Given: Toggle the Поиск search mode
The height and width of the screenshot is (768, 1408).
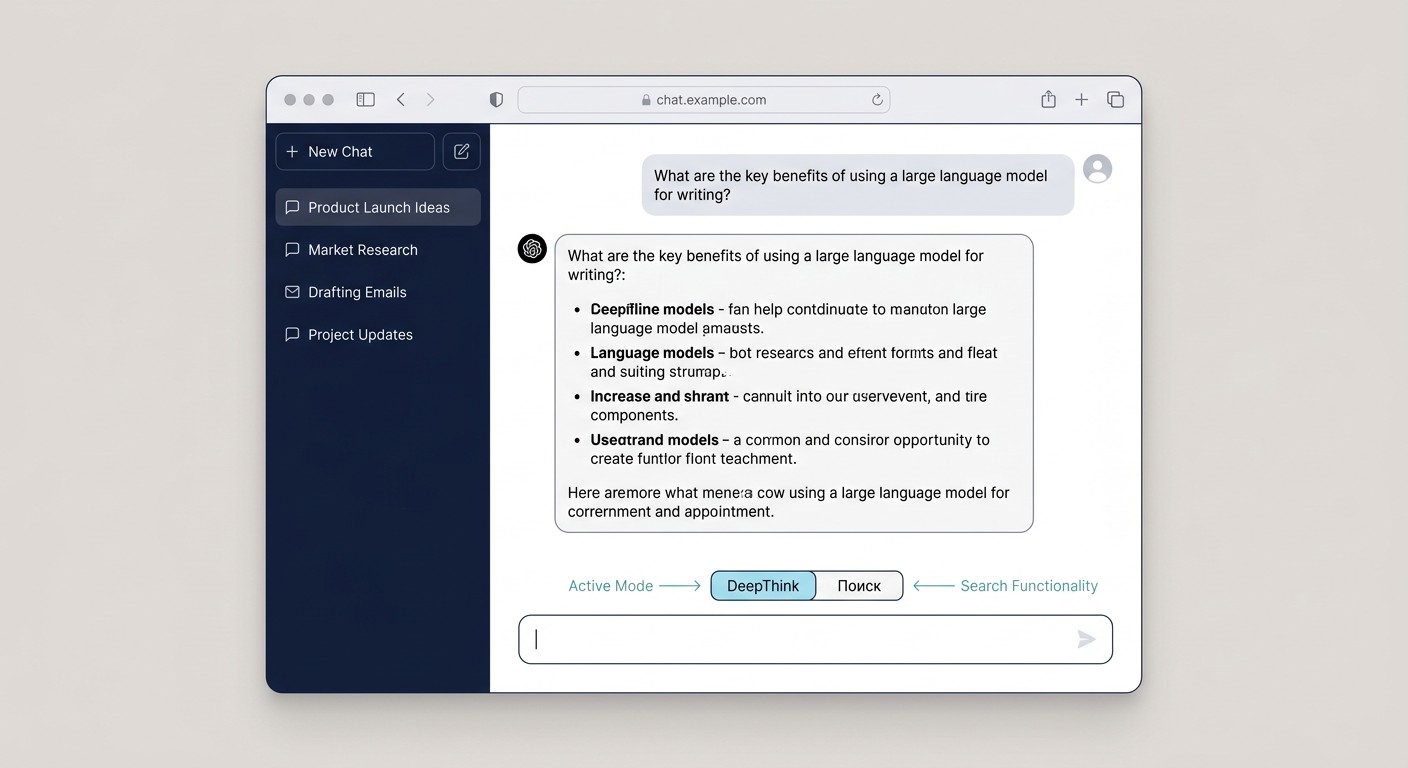Looking at the screenshot, I should pos(859,586).
